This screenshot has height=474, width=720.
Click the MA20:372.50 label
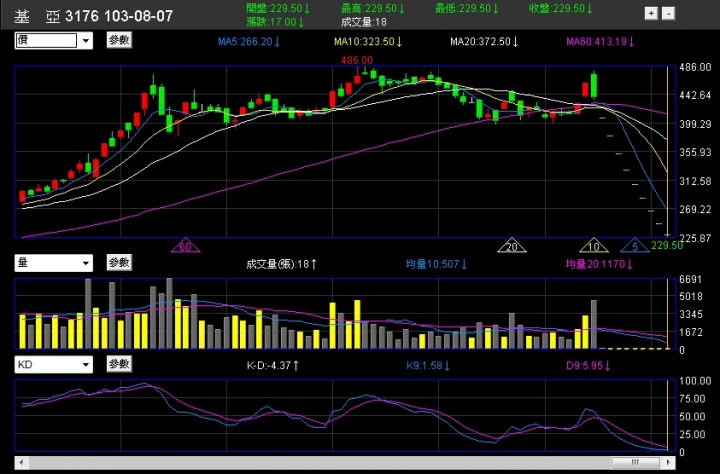[x=484, y=42]
